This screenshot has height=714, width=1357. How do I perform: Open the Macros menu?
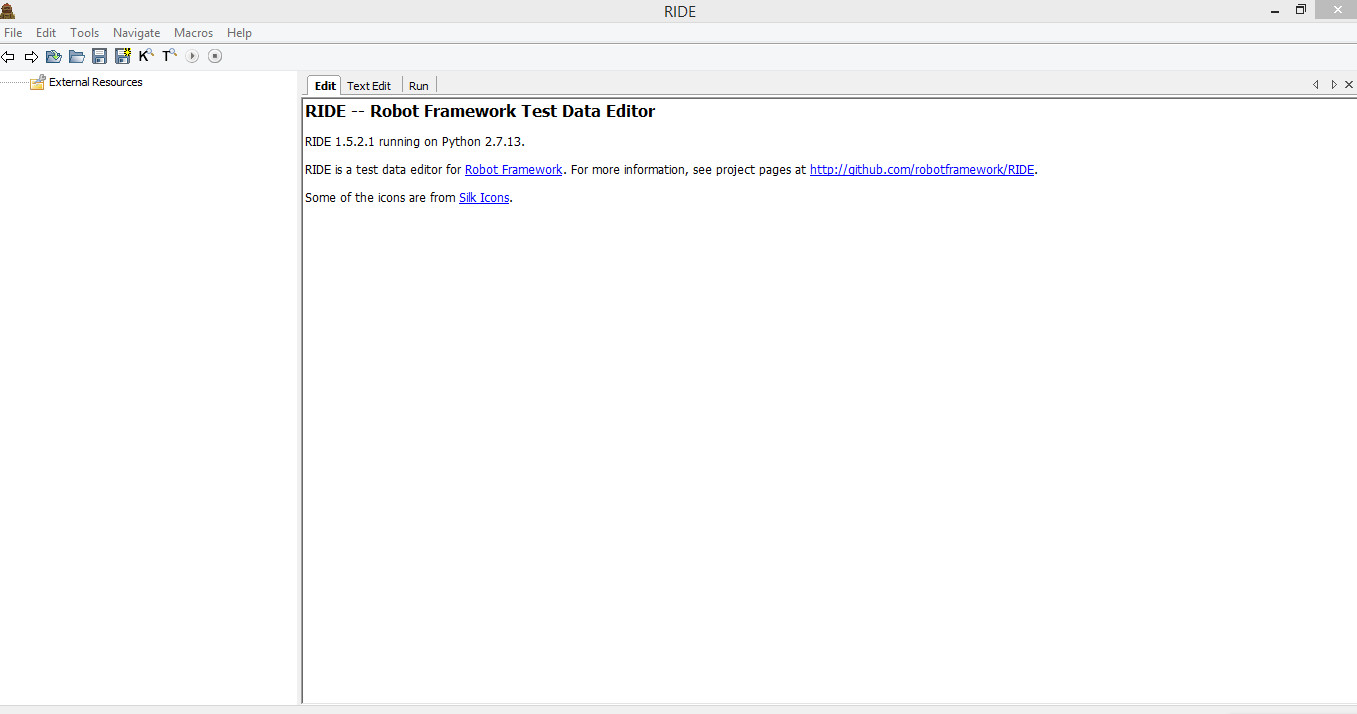click(x=193, y=33)
